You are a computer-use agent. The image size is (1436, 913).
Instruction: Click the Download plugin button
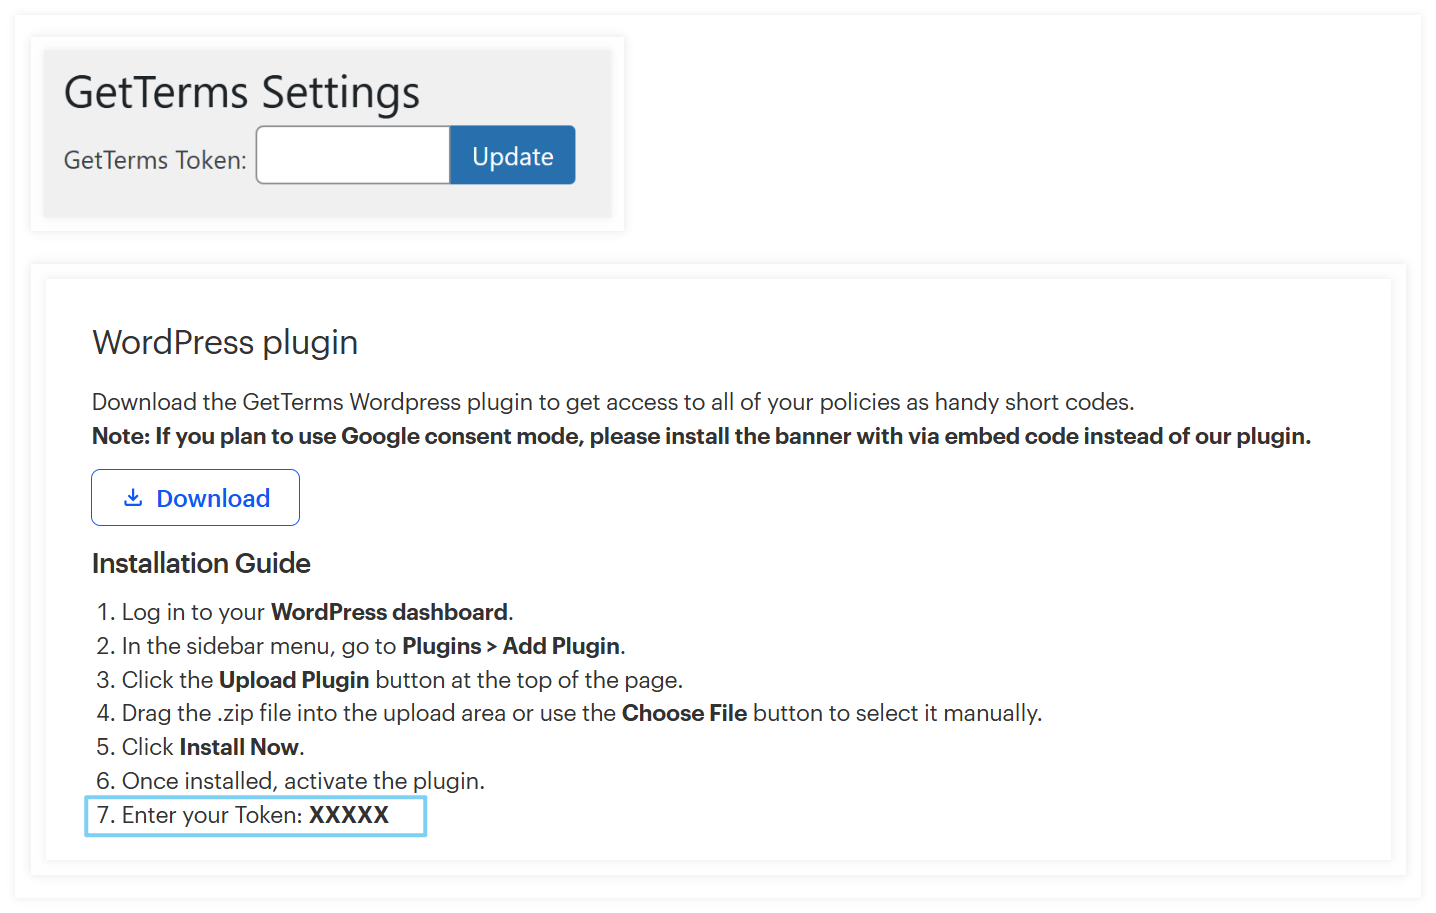[x=196, y=498]
